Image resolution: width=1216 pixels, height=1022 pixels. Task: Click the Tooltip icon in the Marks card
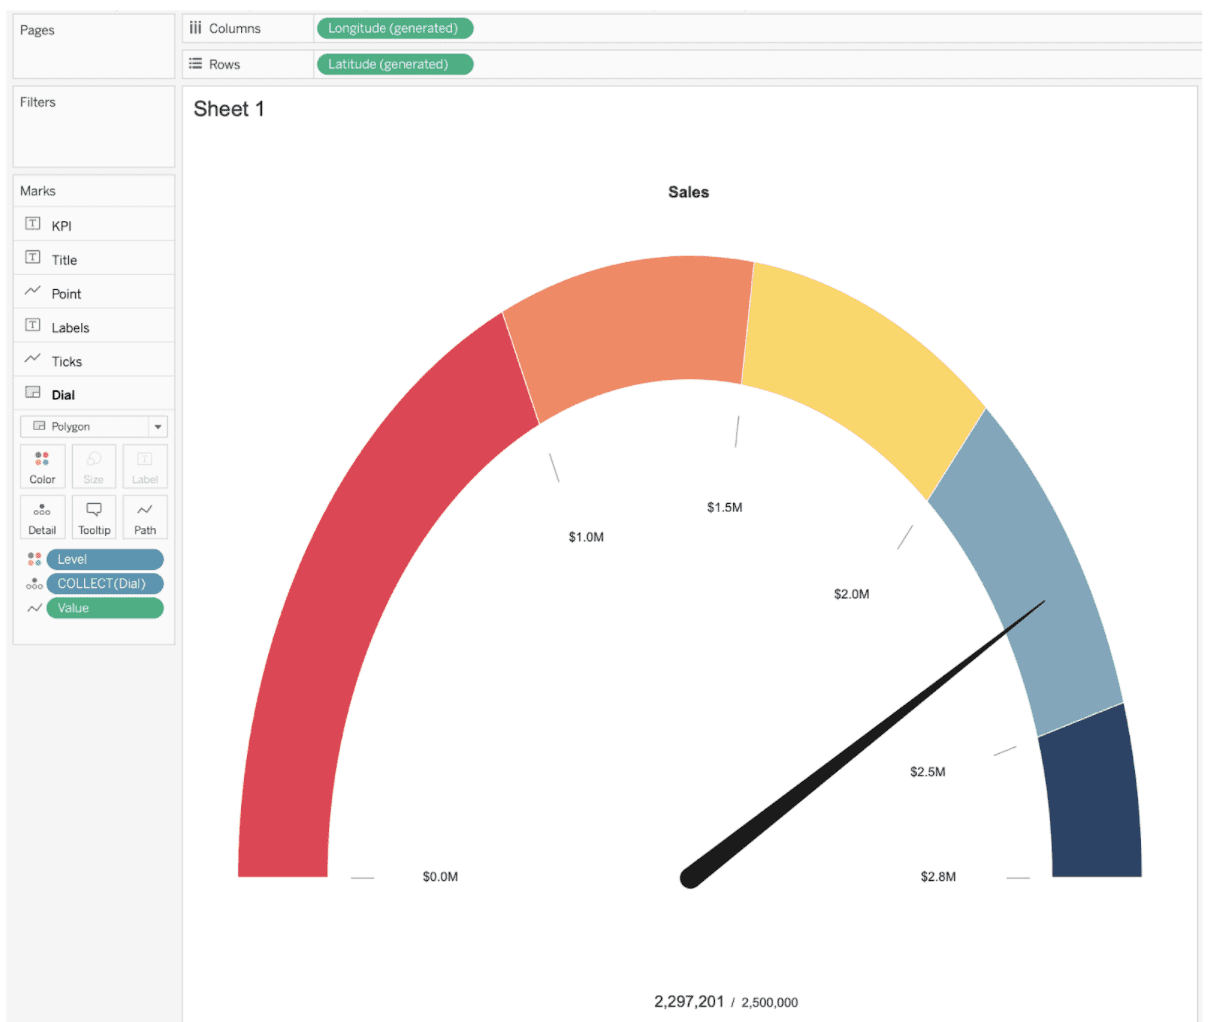(93, 517)
